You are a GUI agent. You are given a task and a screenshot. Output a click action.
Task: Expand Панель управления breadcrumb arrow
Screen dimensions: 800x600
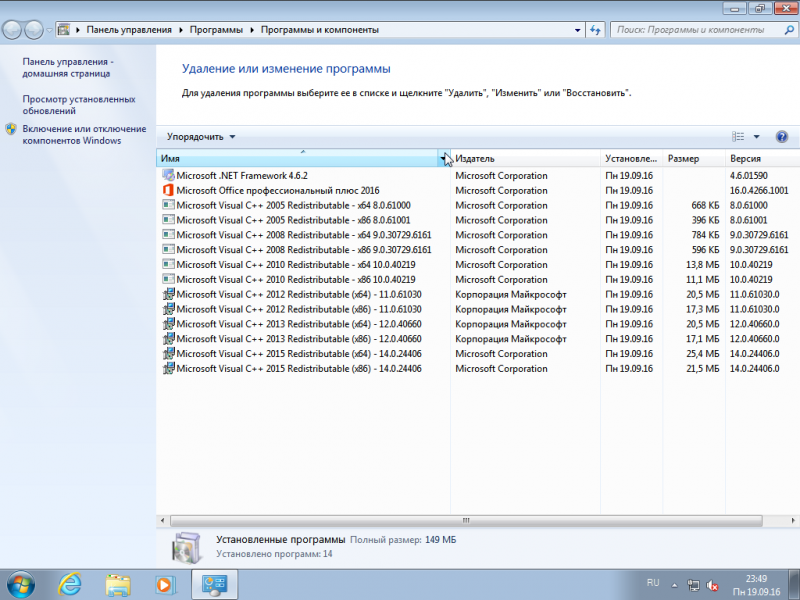181,30
